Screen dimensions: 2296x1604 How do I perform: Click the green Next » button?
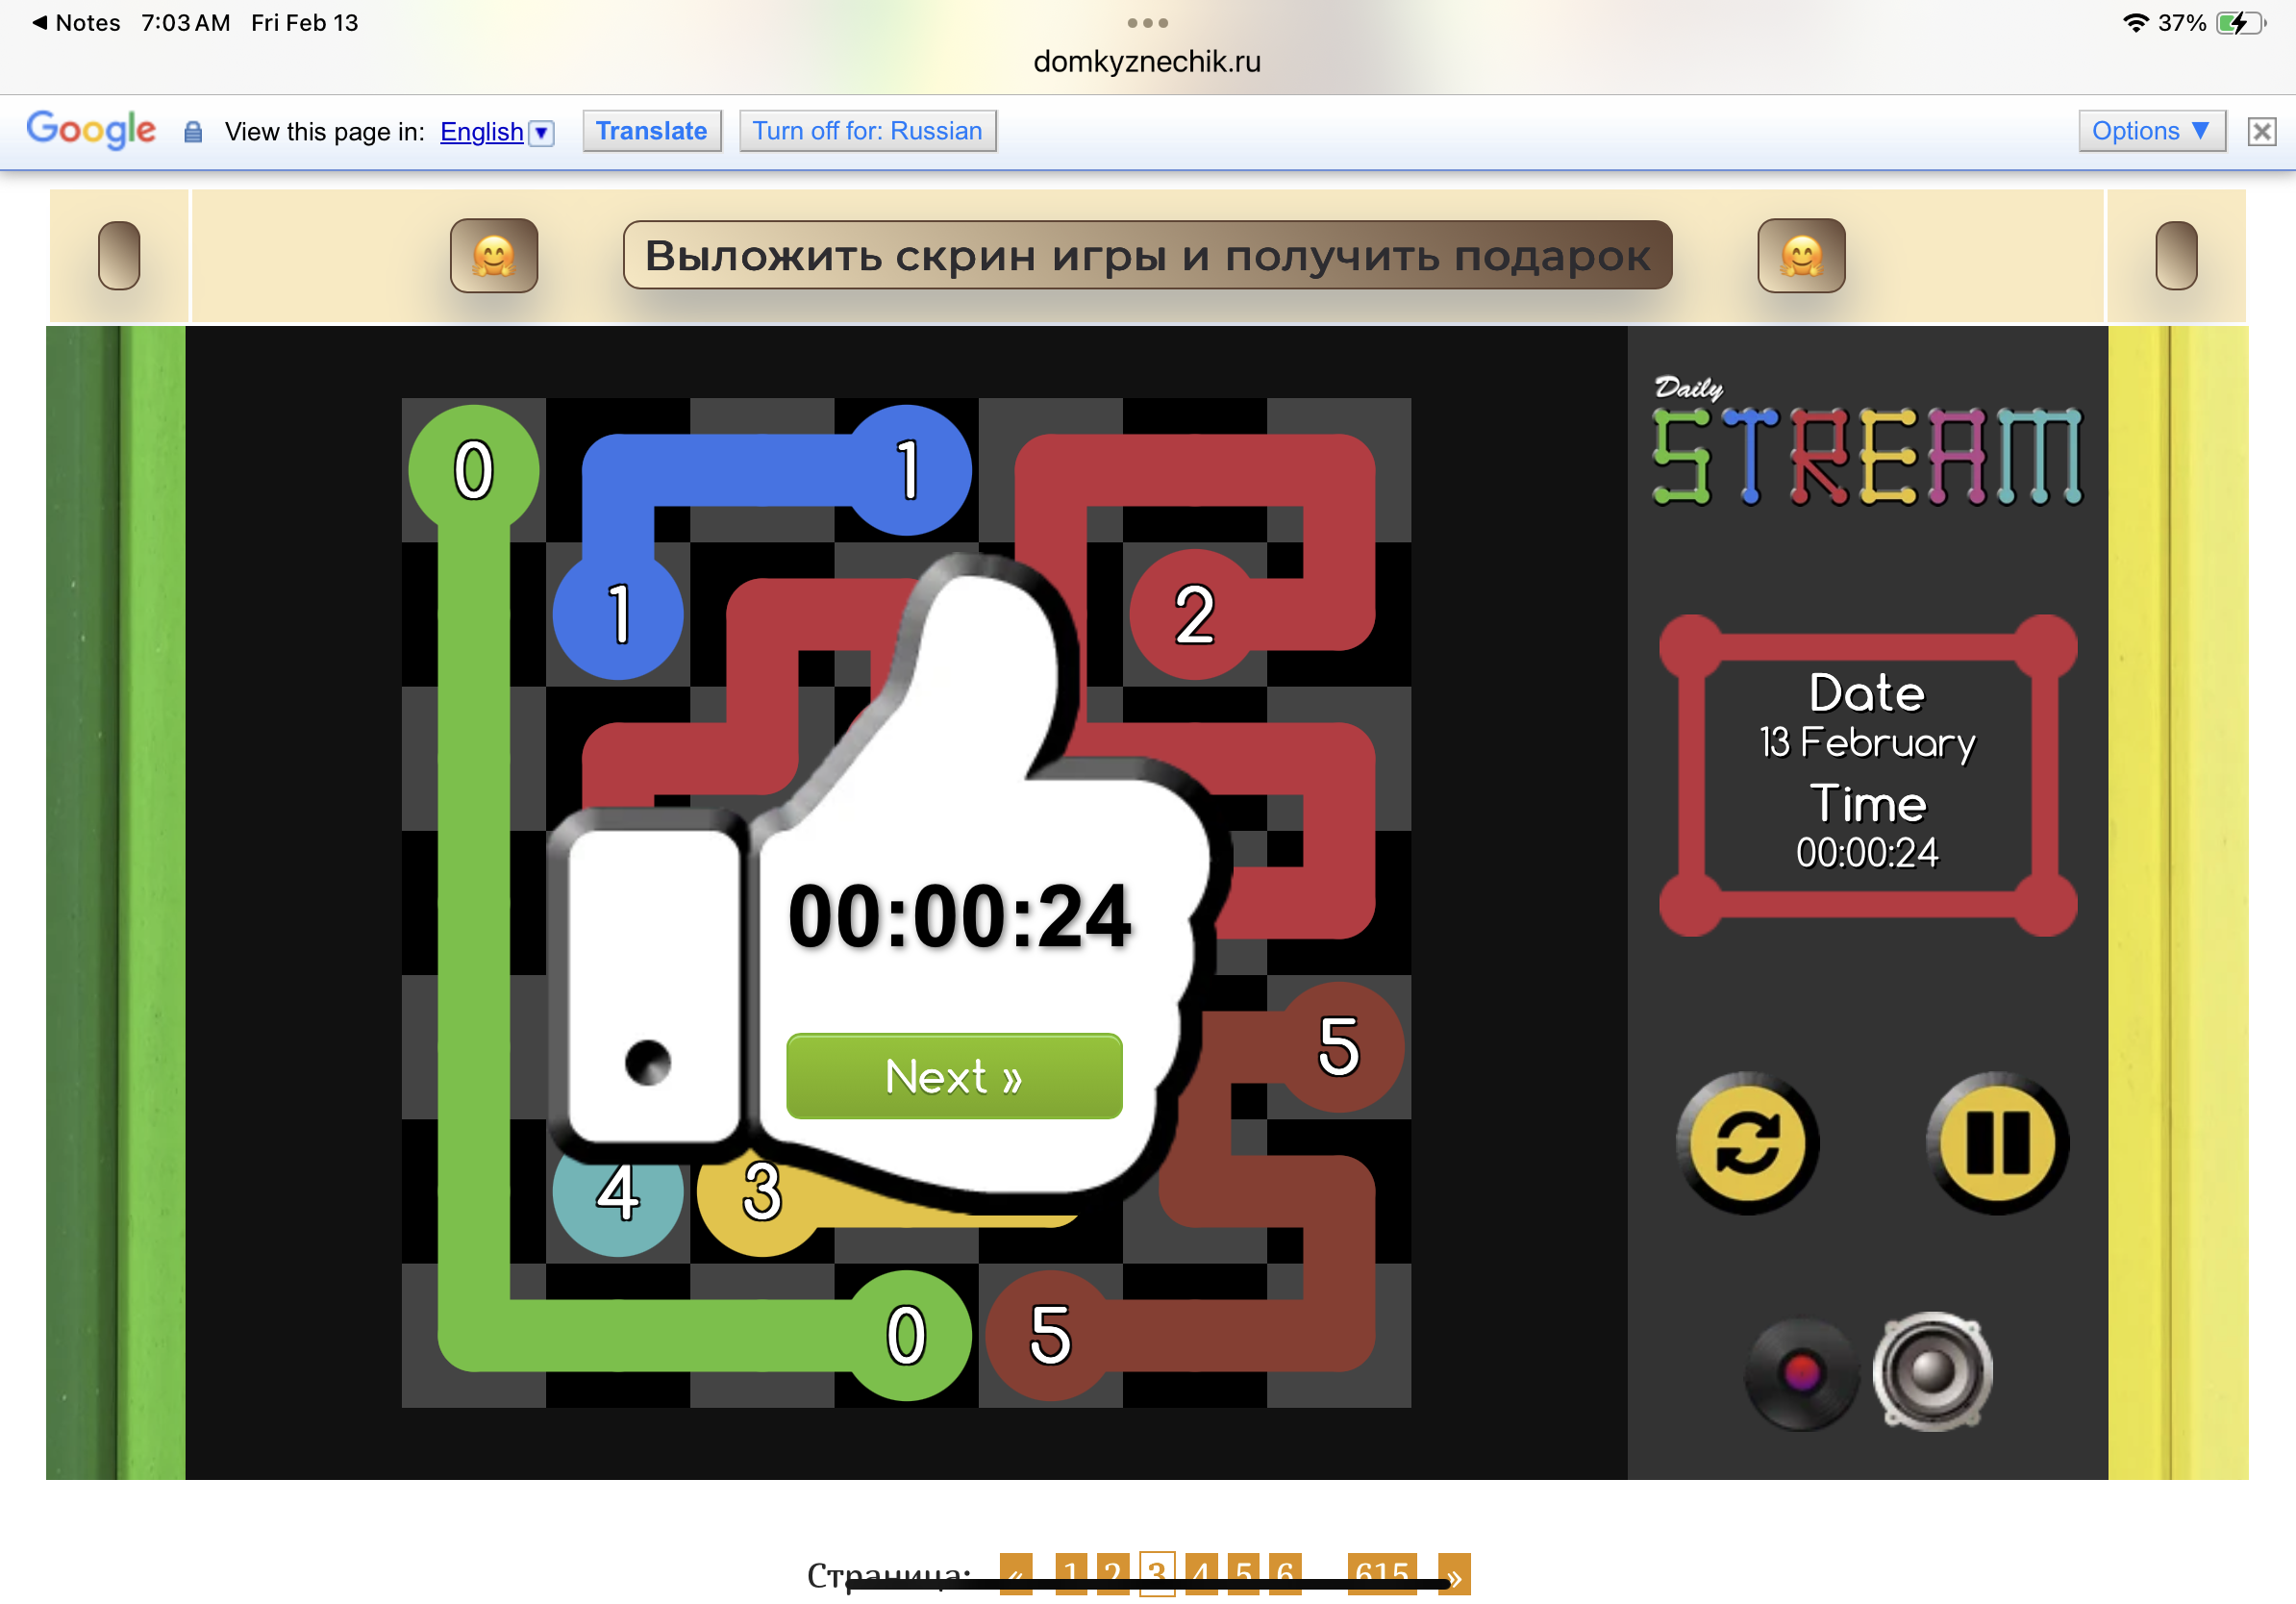pyautogui.click(x=953, y=1076)
